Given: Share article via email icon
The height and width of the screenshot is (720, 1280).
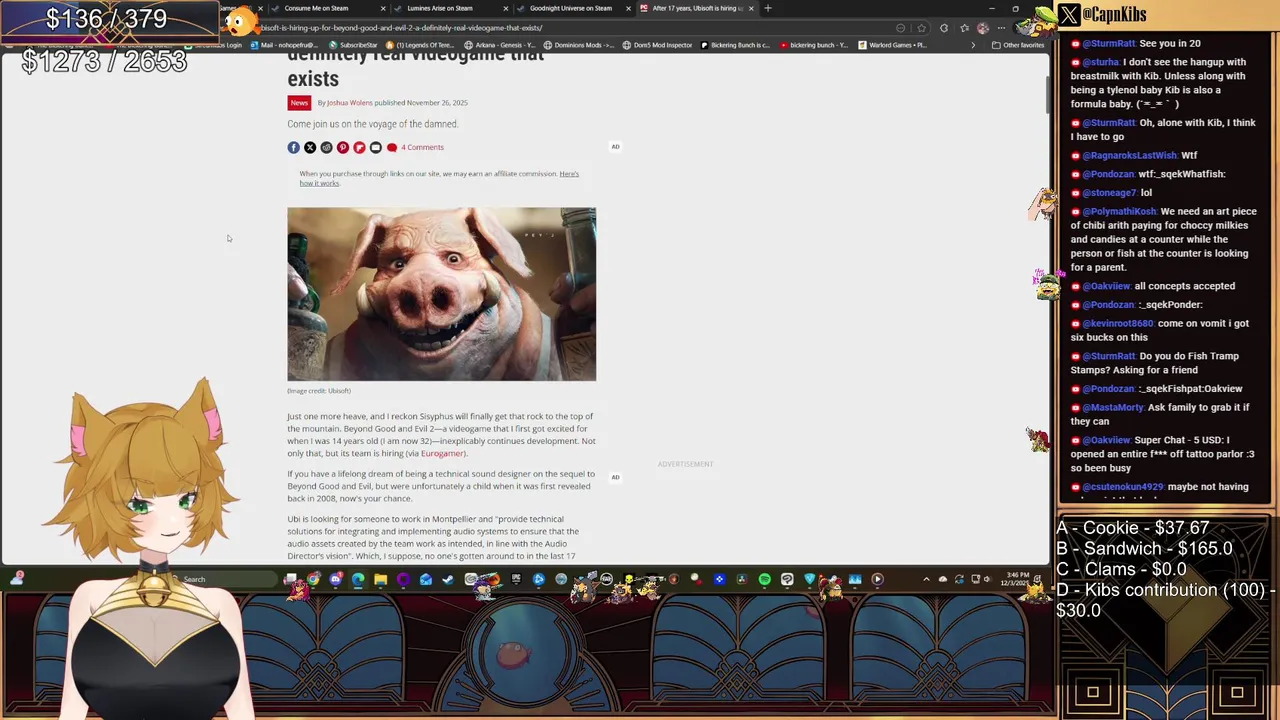Looking at the screenshot, I should 376,147.
